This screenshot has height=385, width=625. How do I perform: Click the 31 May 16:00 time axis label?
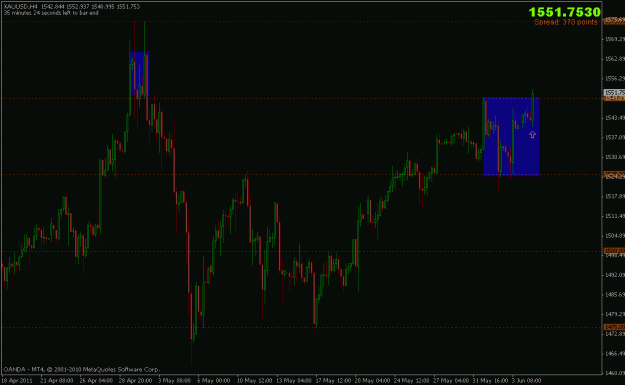(491, 381)
